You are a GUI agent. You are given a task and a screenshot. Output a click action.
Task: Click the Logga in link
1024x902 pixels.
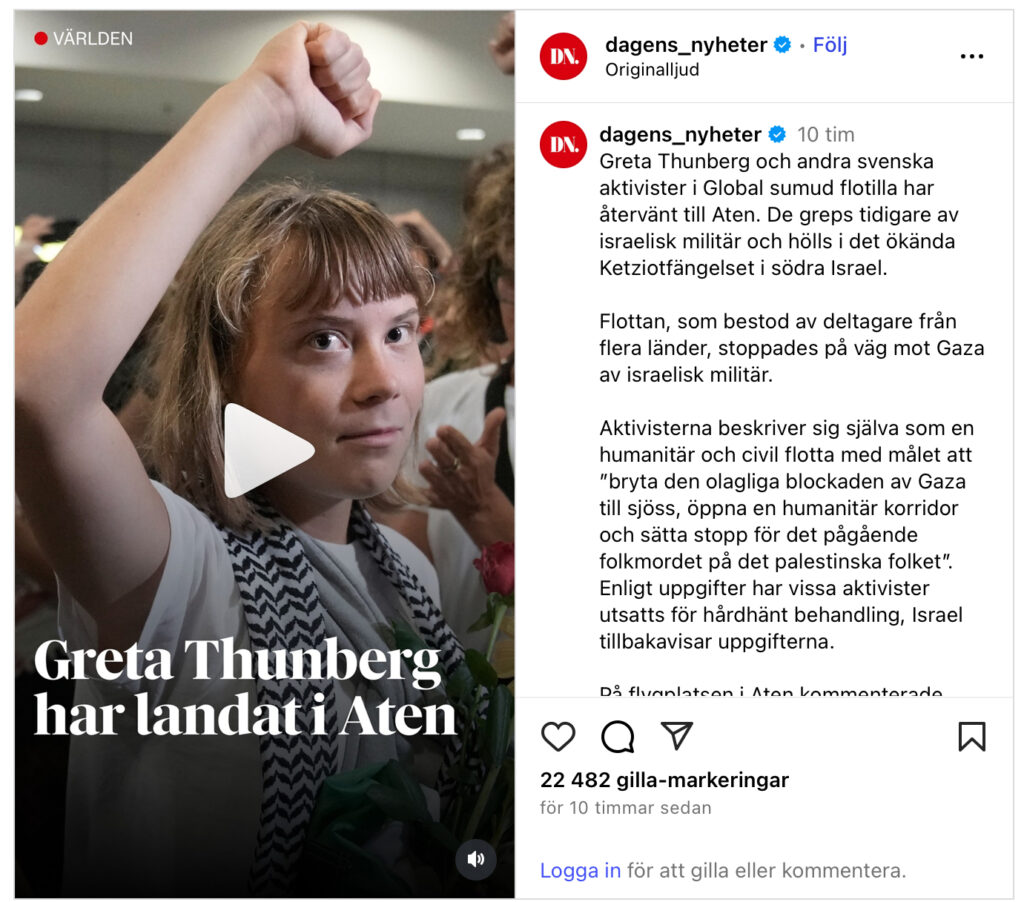[580, 870]
